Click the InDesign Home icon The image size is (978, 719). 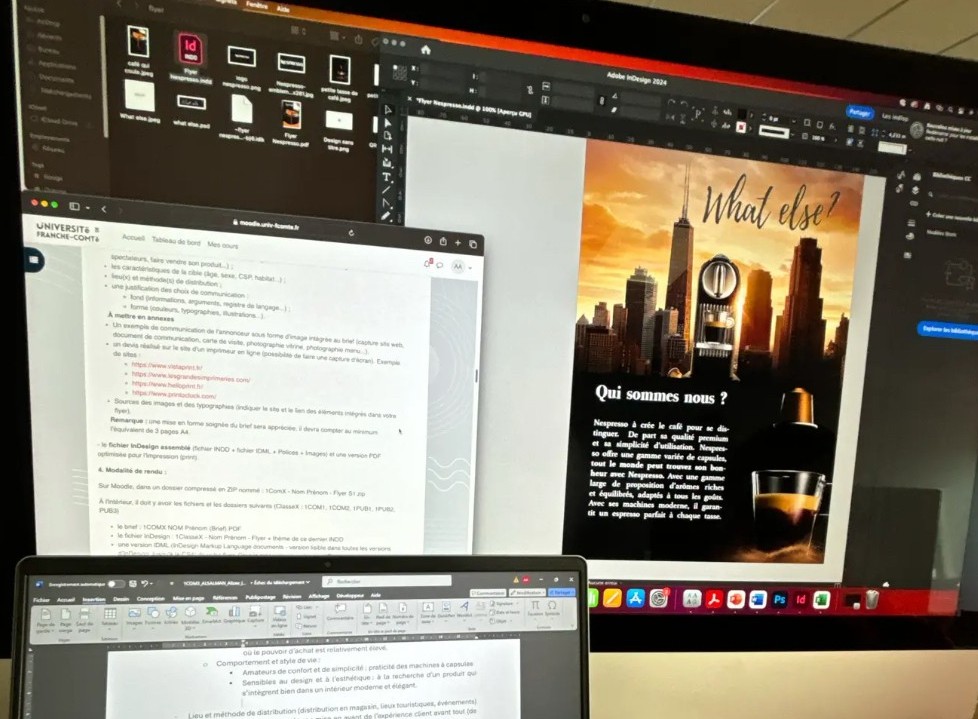click(425, 50)
